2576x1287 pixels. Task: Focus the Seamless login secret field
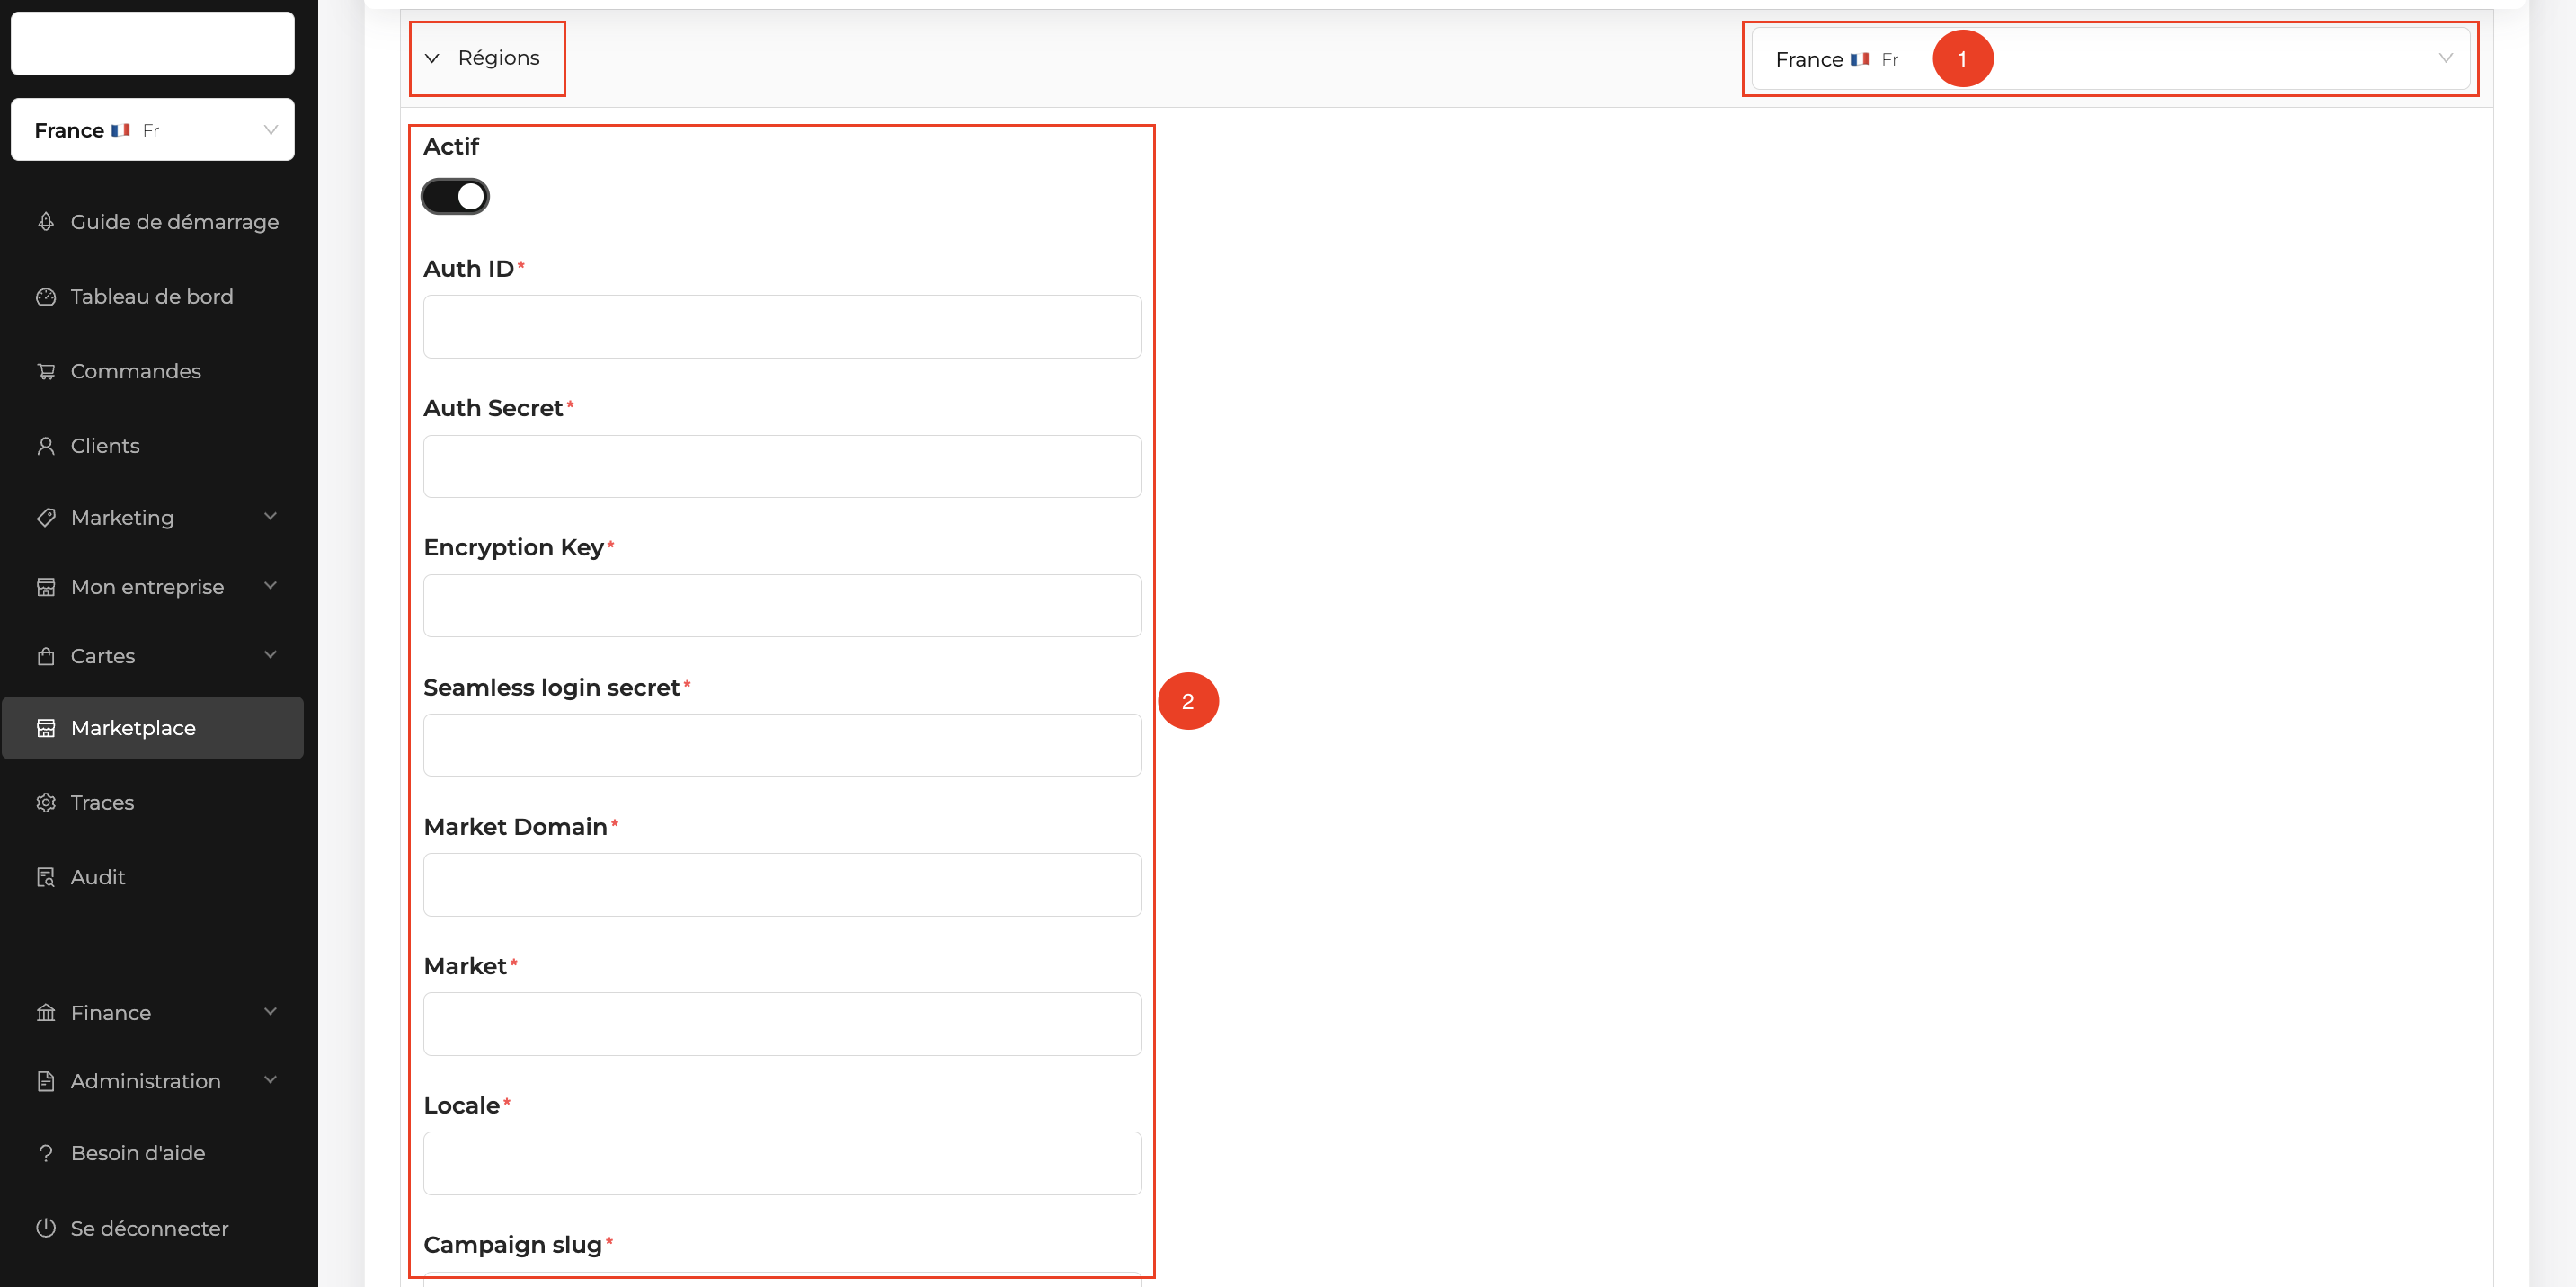[x=782, y=745]
